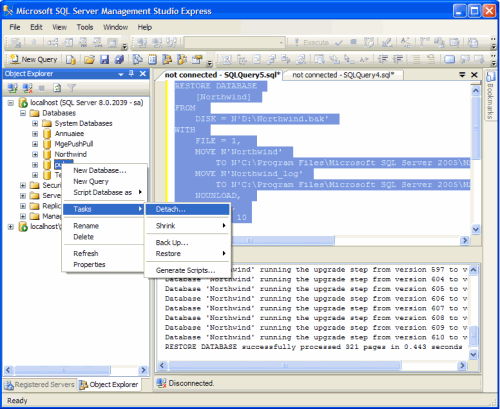Open the active files list dropdown arrow
This screenshot has height=409, width=500.
tap(462, 75)
